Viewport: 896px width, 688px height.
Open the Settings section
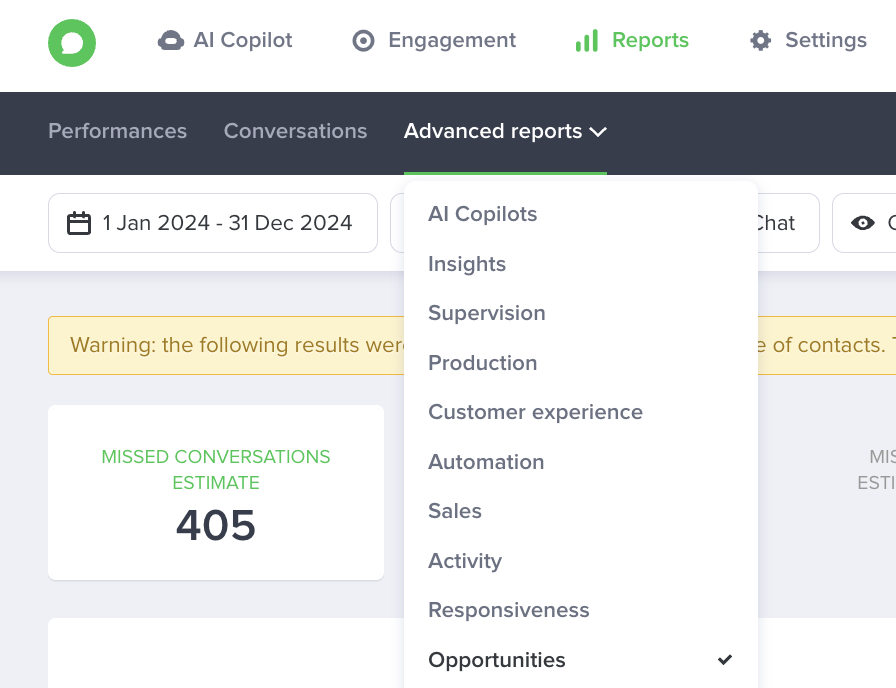pyautogui.click(x=808, y=41)
